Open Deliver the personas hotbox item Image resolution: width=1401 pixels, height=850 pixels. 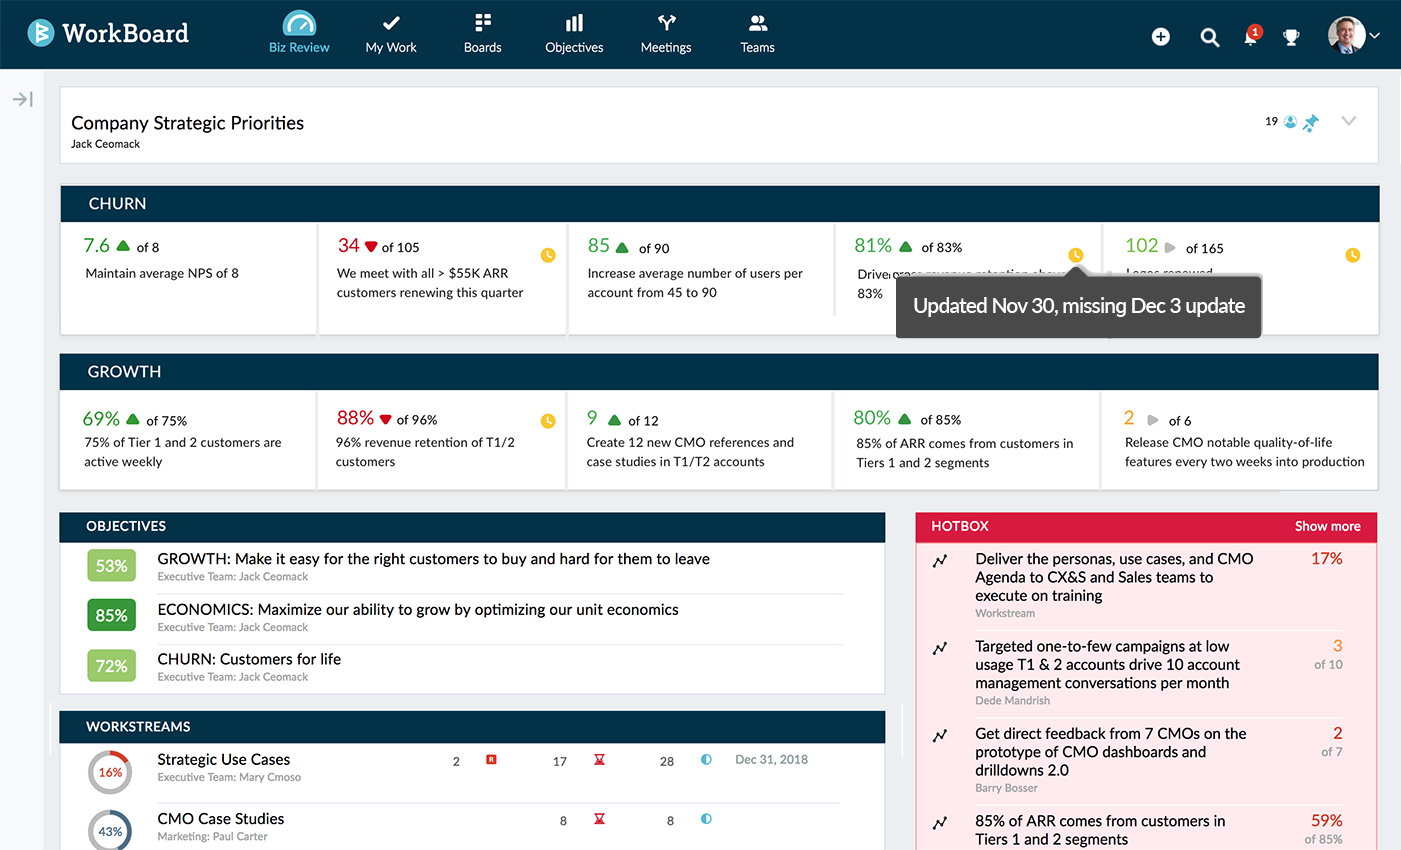[1114, 577]
